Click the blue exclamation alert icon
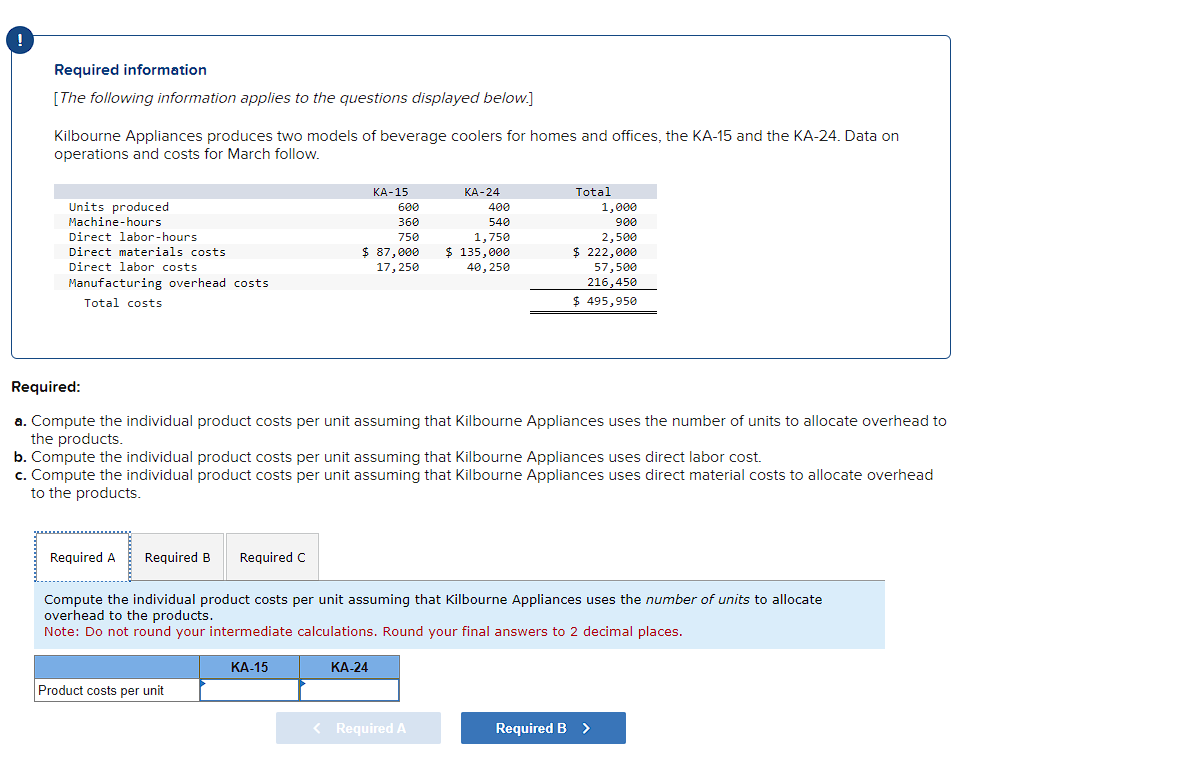This screenshot has height=777, width=1190. pyautogui.click(x=20, y=39)
